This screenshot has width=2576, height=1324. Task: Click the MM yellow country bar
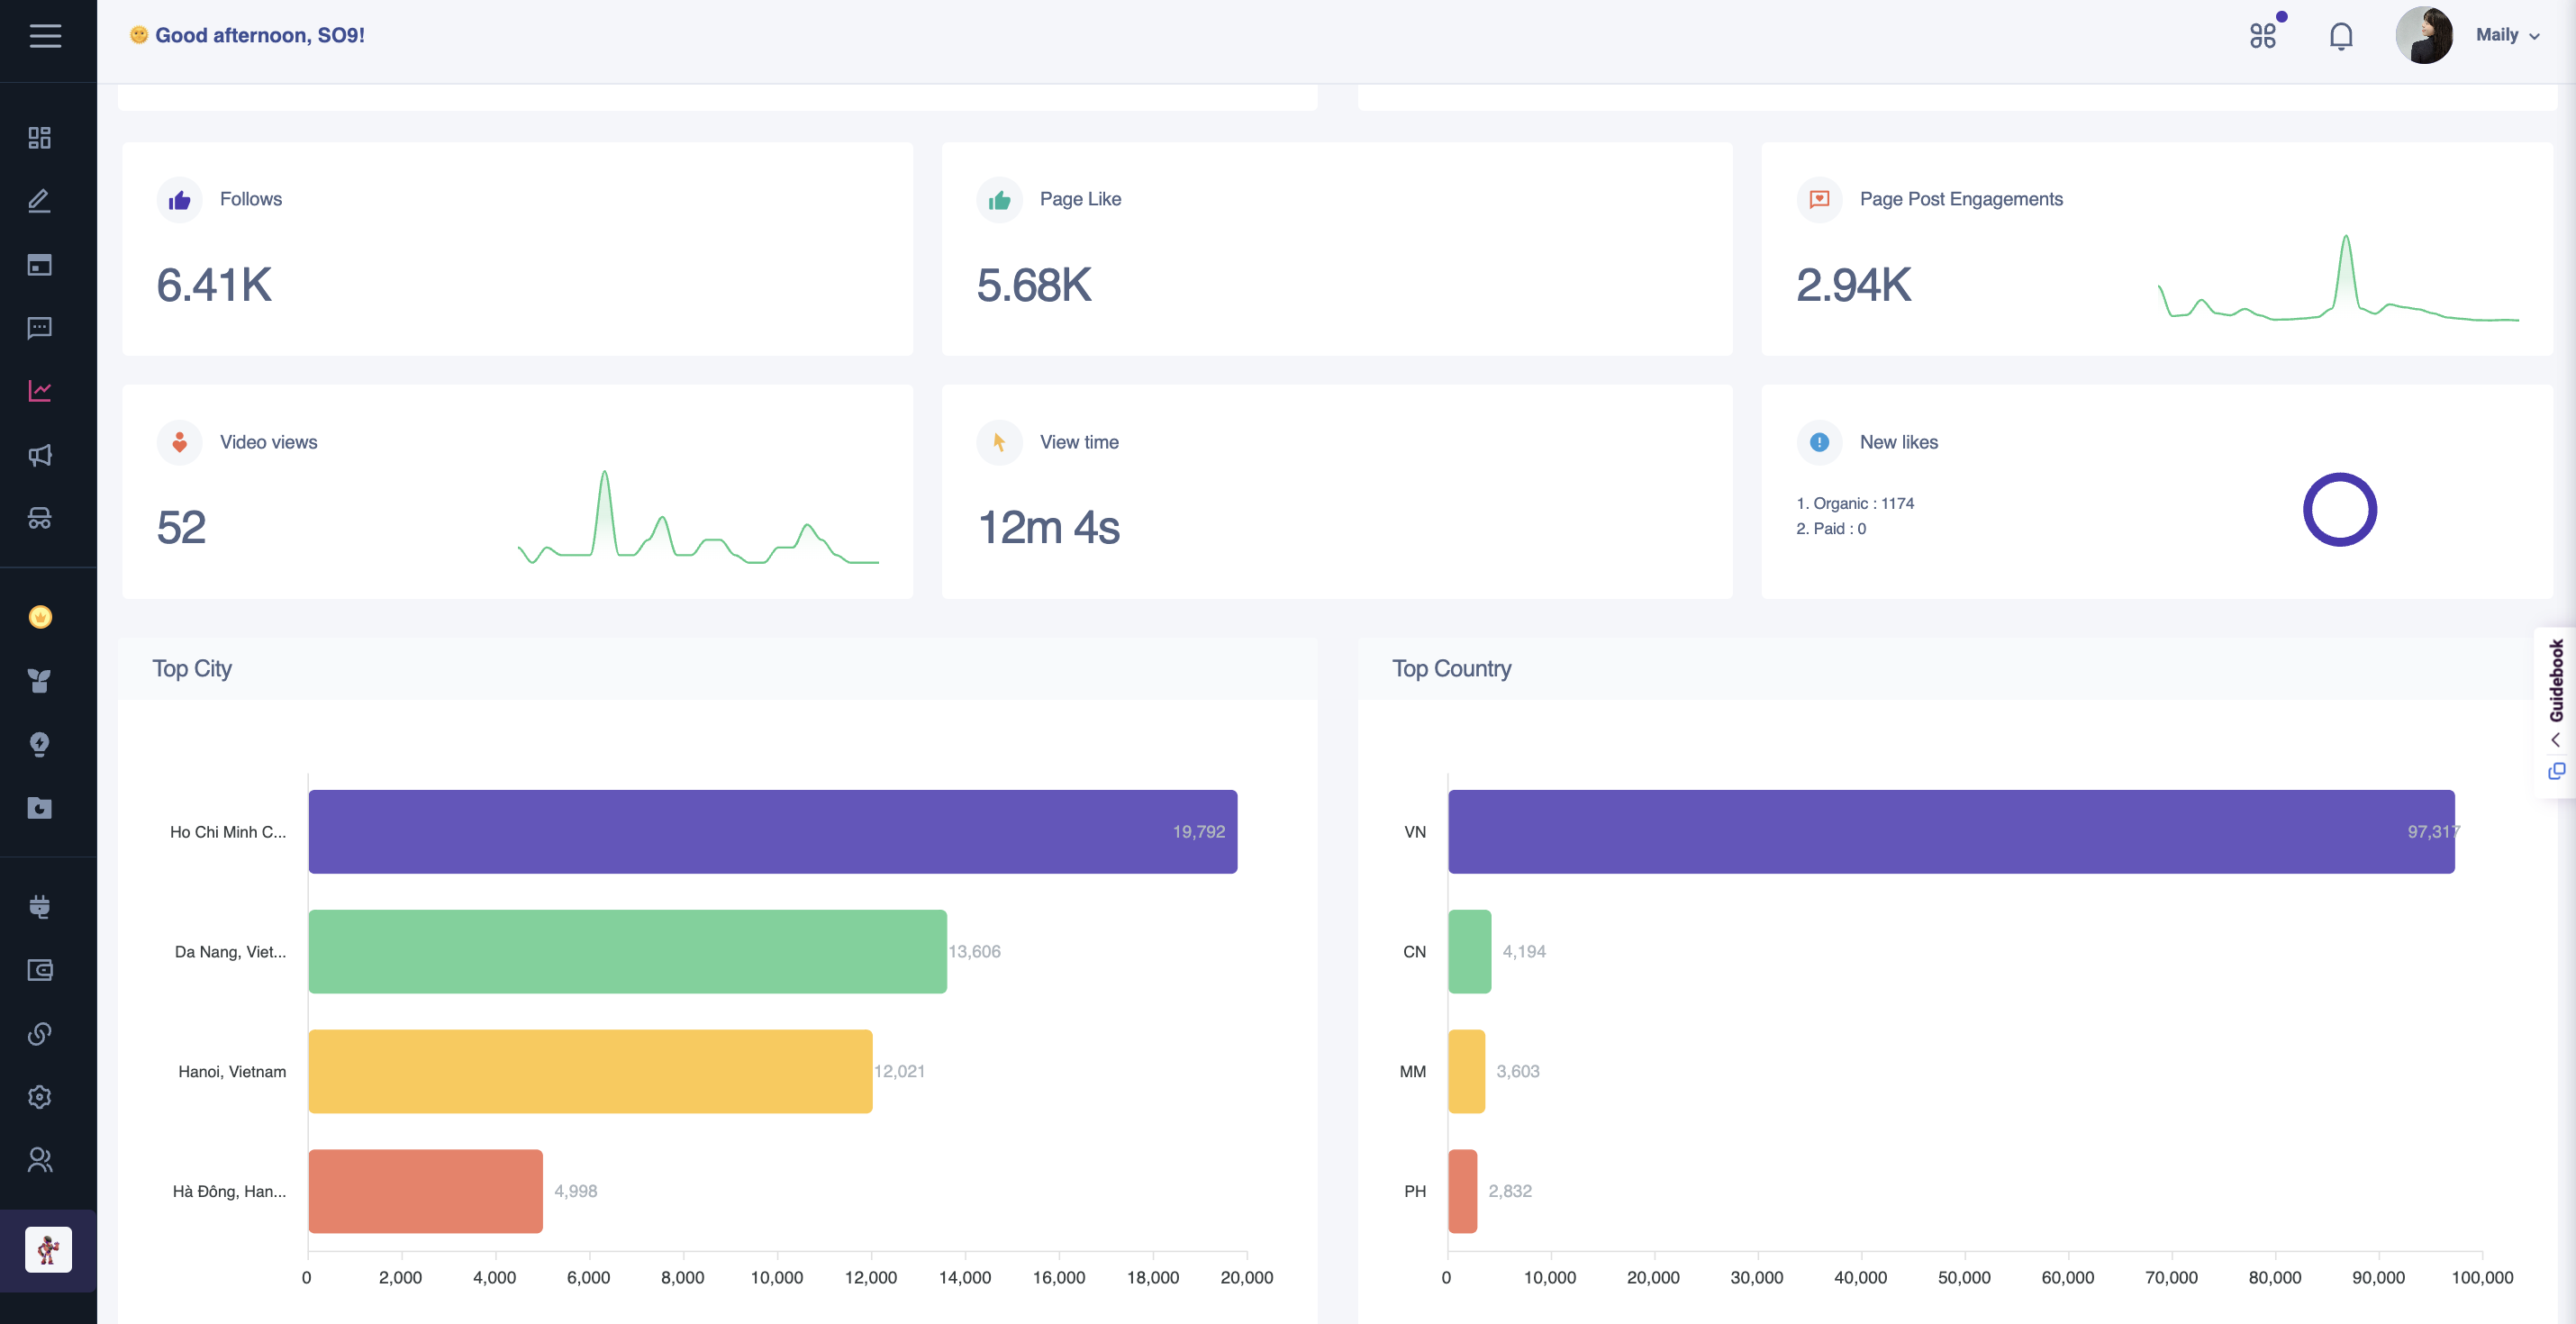pos(1466,1072)
